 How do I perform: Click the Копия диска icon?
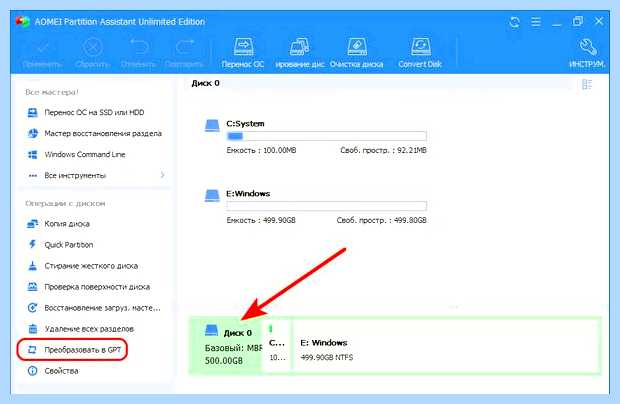click(x=32, y=224)
